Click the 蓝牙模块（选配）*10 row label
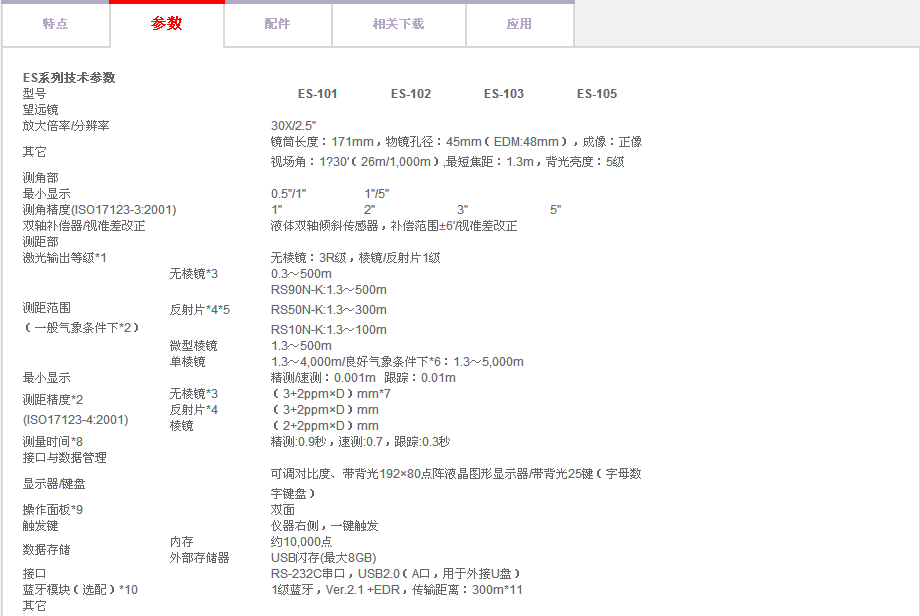Screen dimensions: 920x616 click(80, 590)
